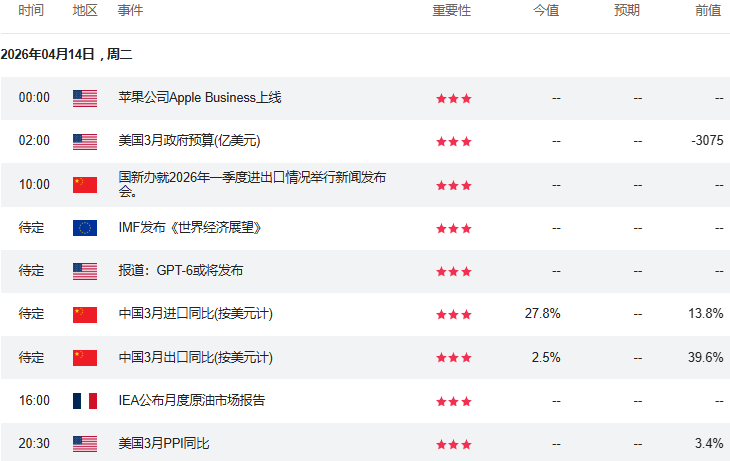Click time 20:30
The width and height of the screenshot is (730, 461).
pos(34,443)
